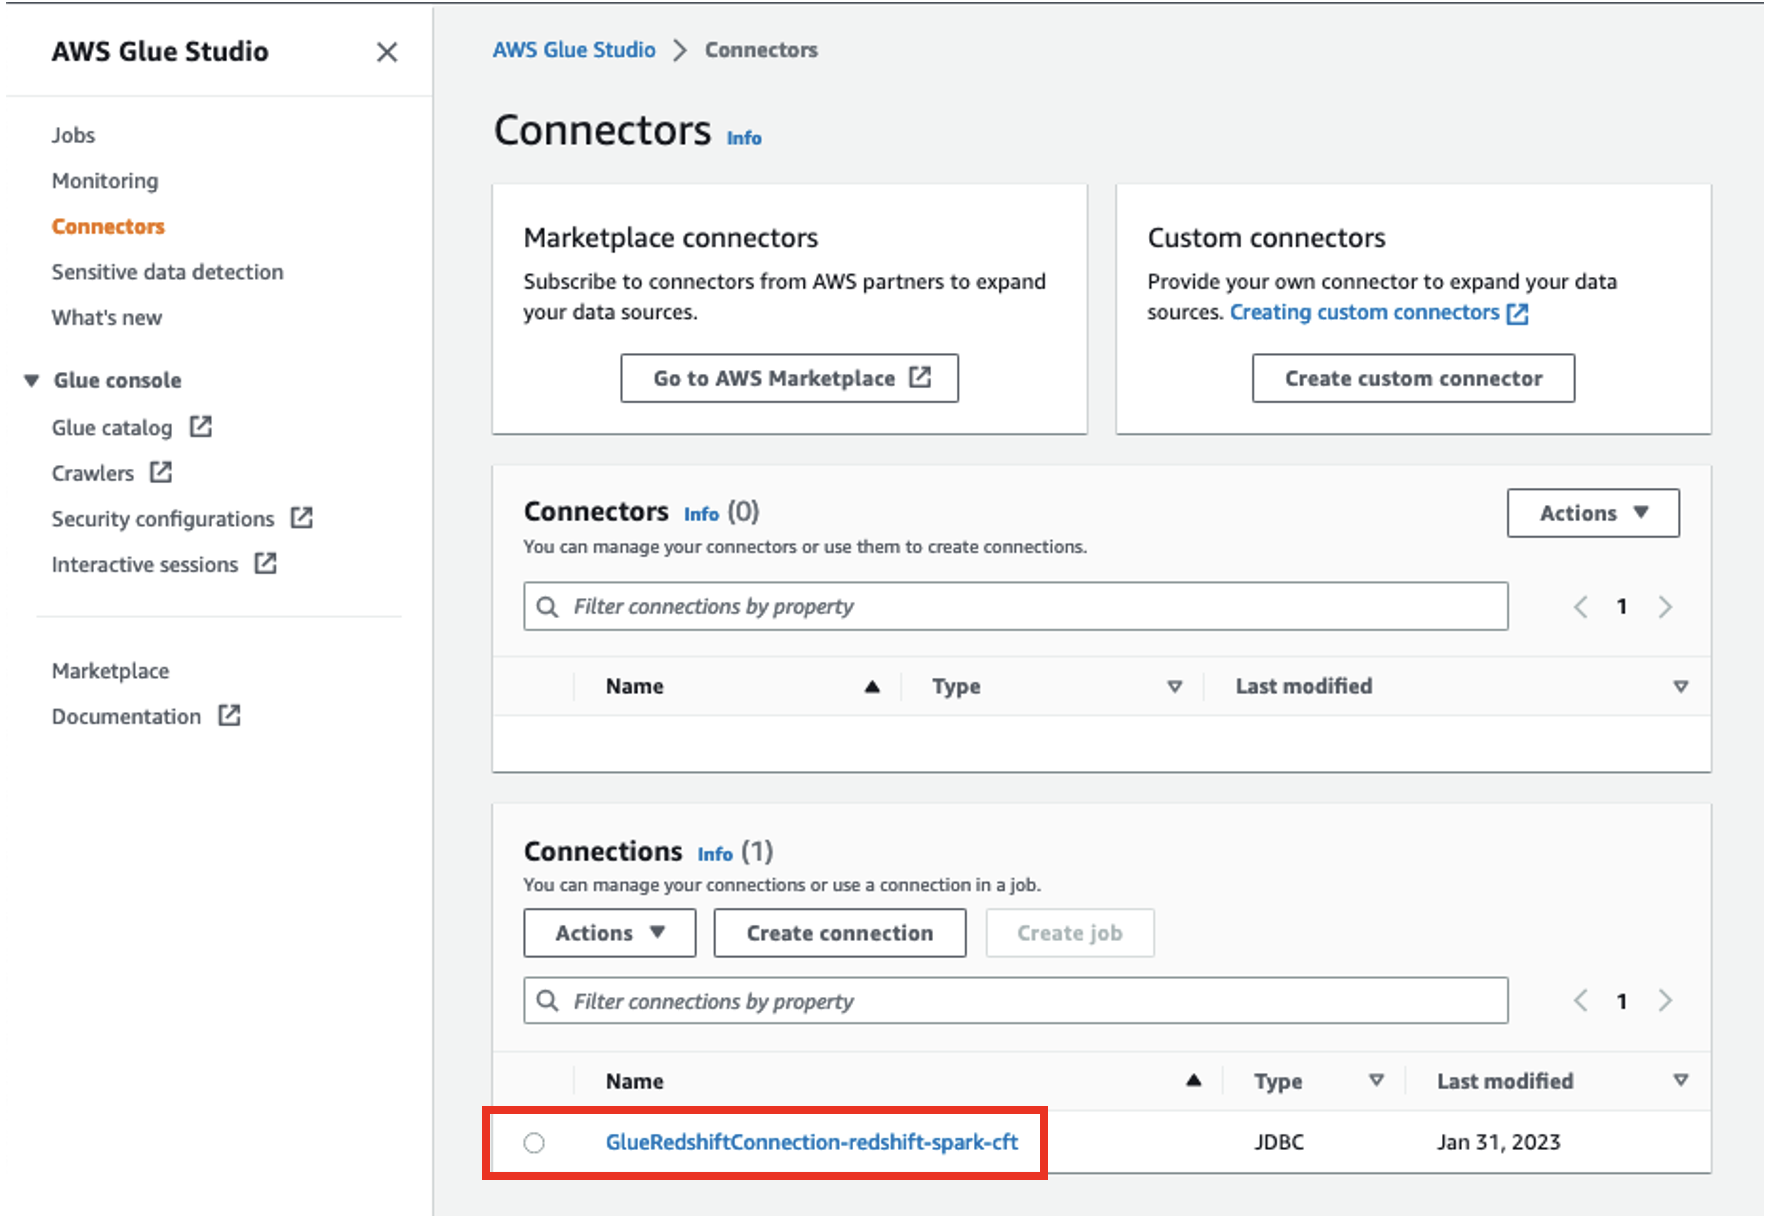Image resolution: width=1766 pixels, height=1216 pixels.
Task: Navigate to AWS Glue Studio breadcrumb
Action: tap(574, 50)
